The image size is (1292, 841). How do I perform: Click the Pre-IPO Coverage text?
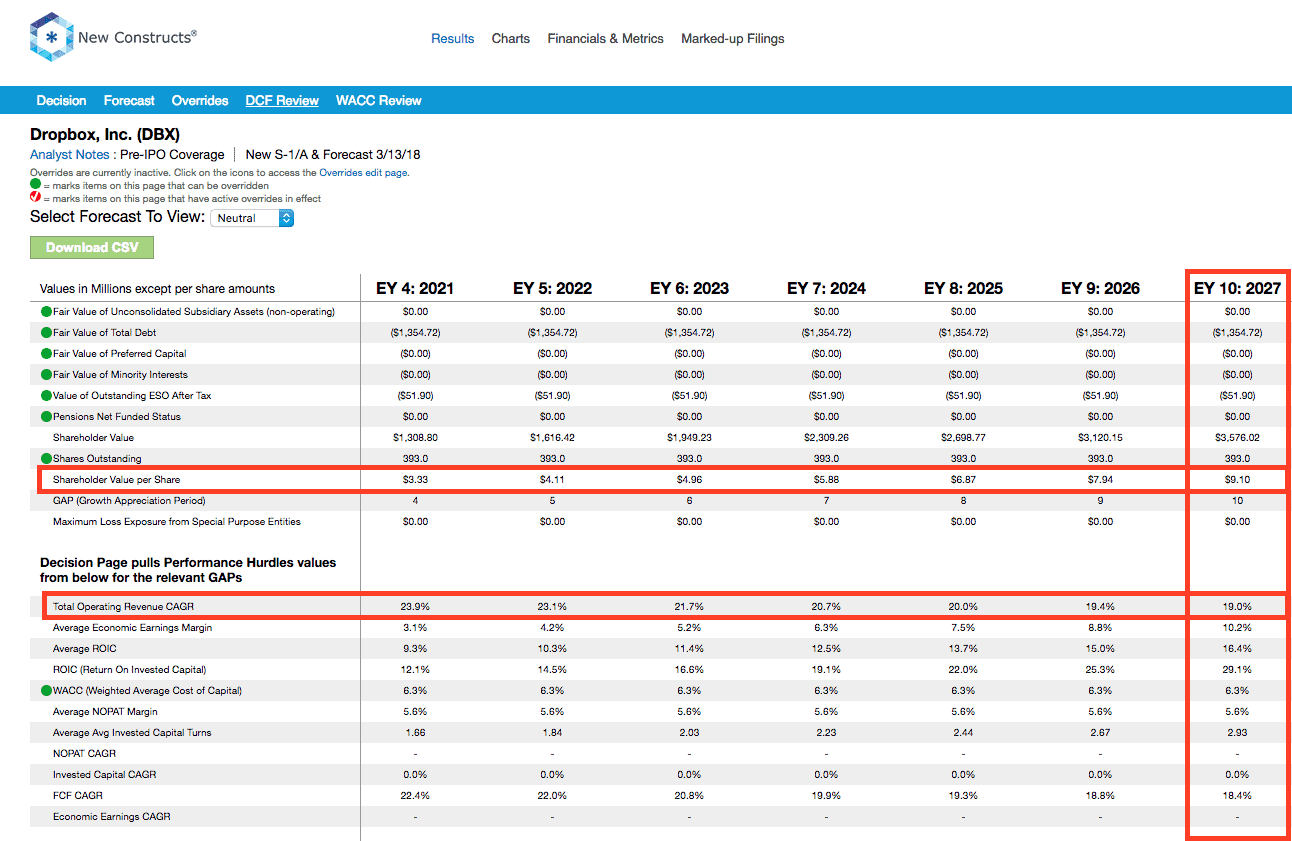point(172,155)
